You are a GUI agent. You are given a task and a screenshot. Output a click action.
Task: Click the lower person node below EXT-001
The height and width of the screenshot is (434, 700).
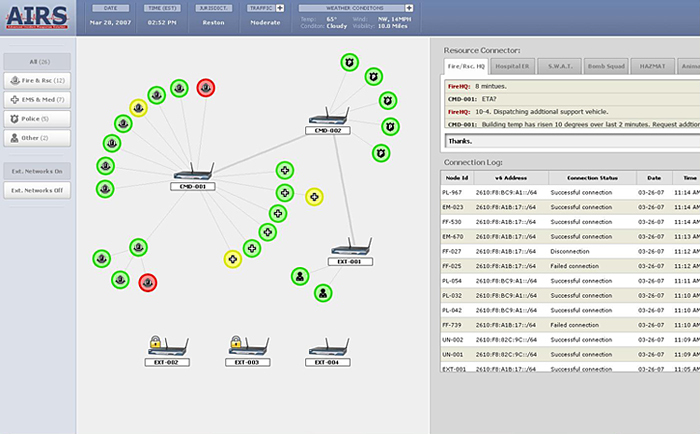[323, 293]
